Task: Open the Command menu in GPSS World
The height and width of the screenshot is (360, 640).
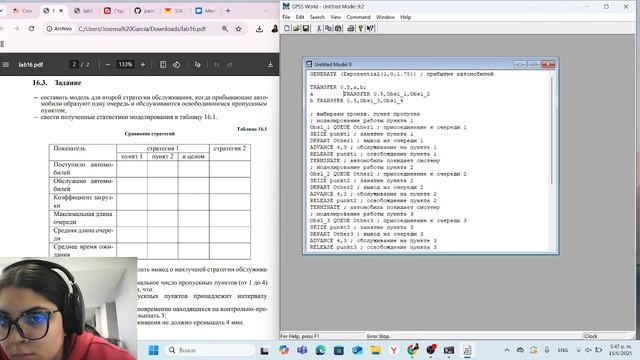Action: click(358, 17)
